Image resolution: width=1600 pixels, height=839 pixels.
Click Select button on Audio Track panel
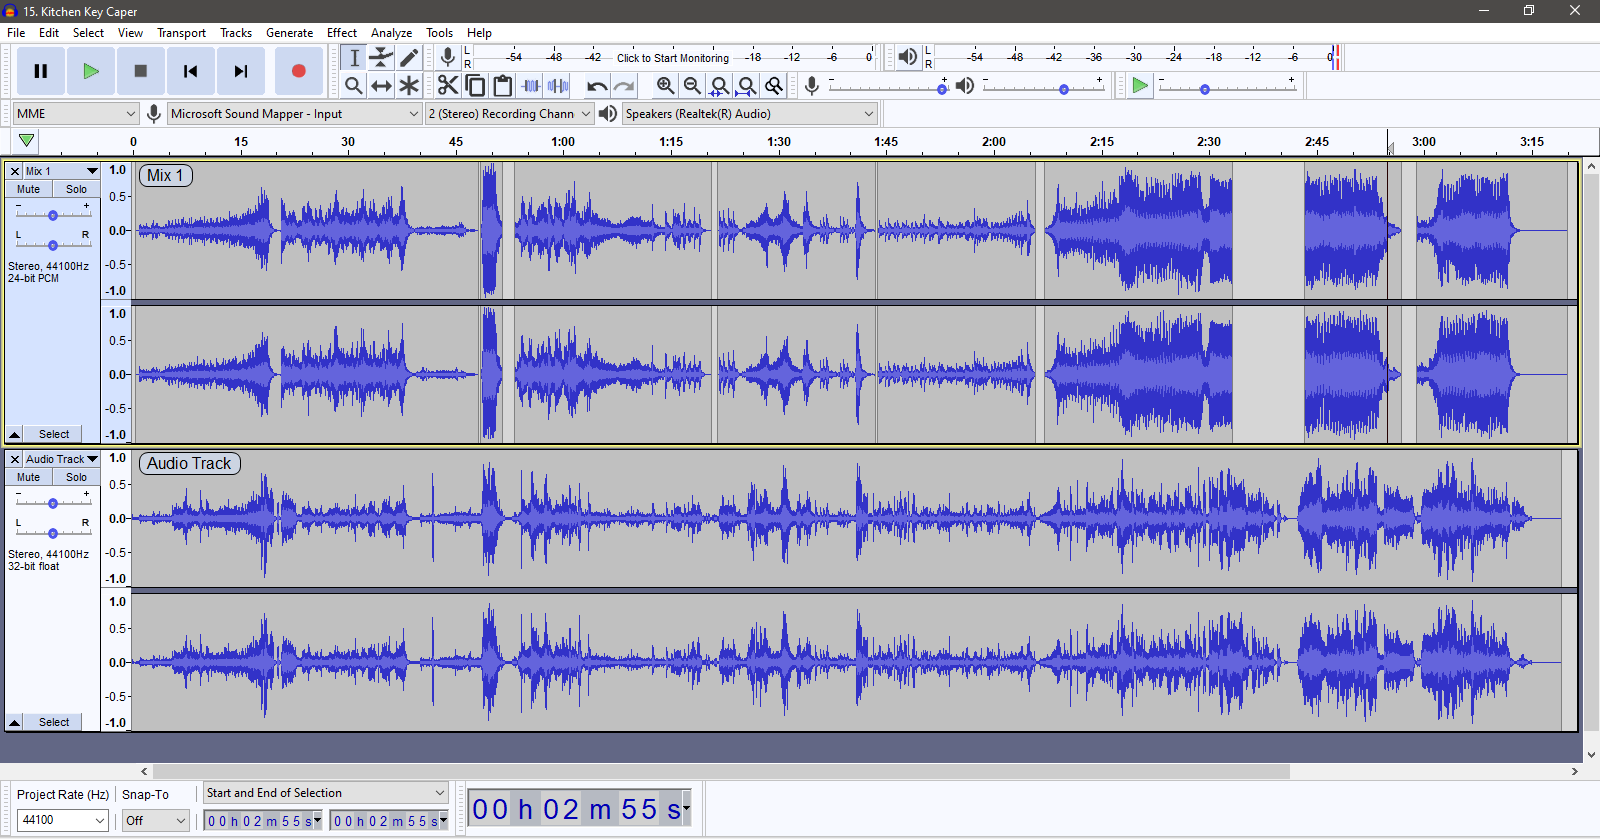(54, 722)
